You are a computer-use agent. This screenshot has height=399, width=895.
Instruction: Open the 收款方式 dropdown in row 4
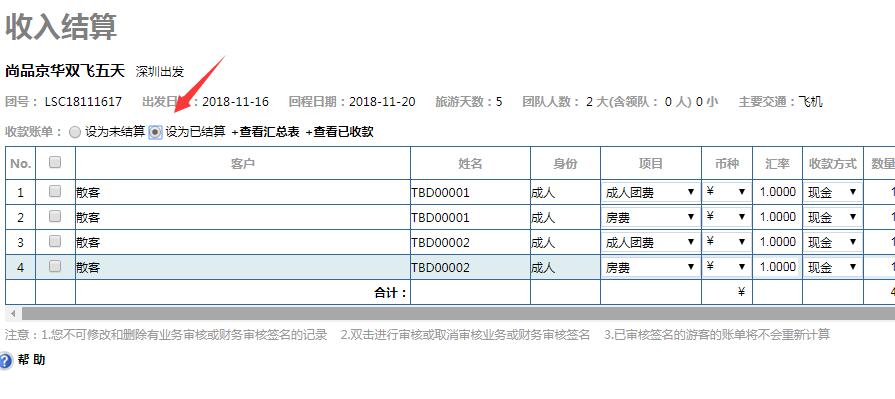tap(832, 267)
